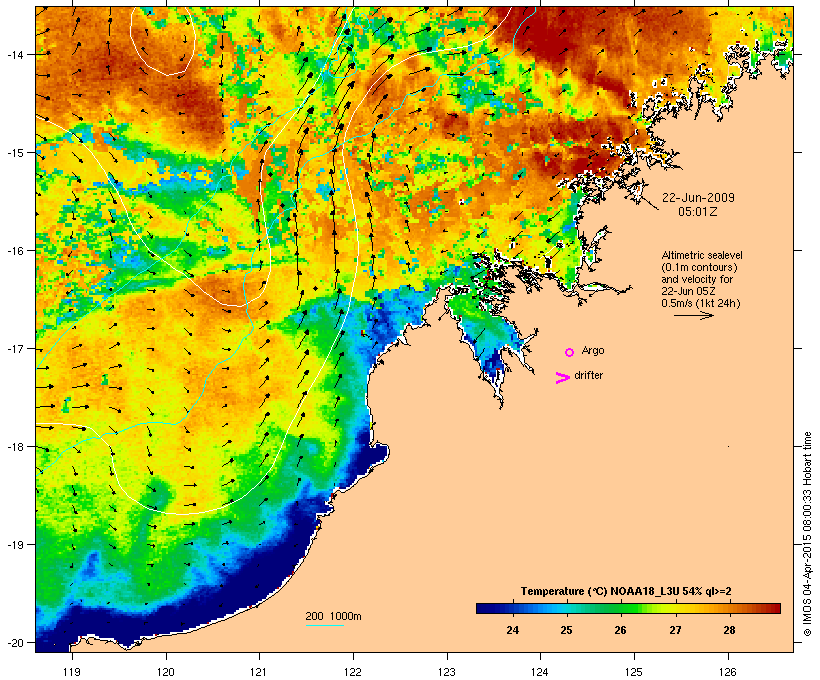
Task: Click the '-18' latitude axis label
Action: coord(14,447)
